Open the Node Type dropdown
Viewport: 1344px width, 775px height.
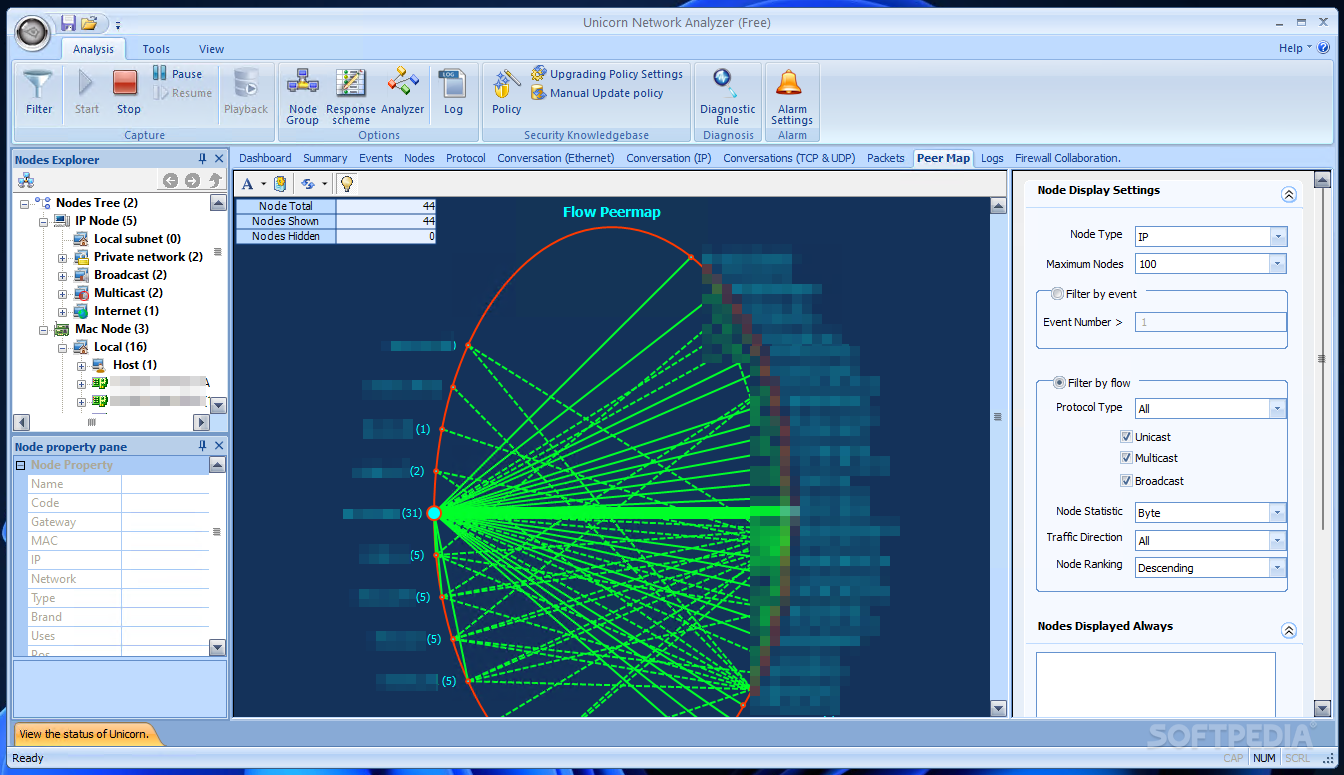pyautogui.click(x=1277, y=236)
